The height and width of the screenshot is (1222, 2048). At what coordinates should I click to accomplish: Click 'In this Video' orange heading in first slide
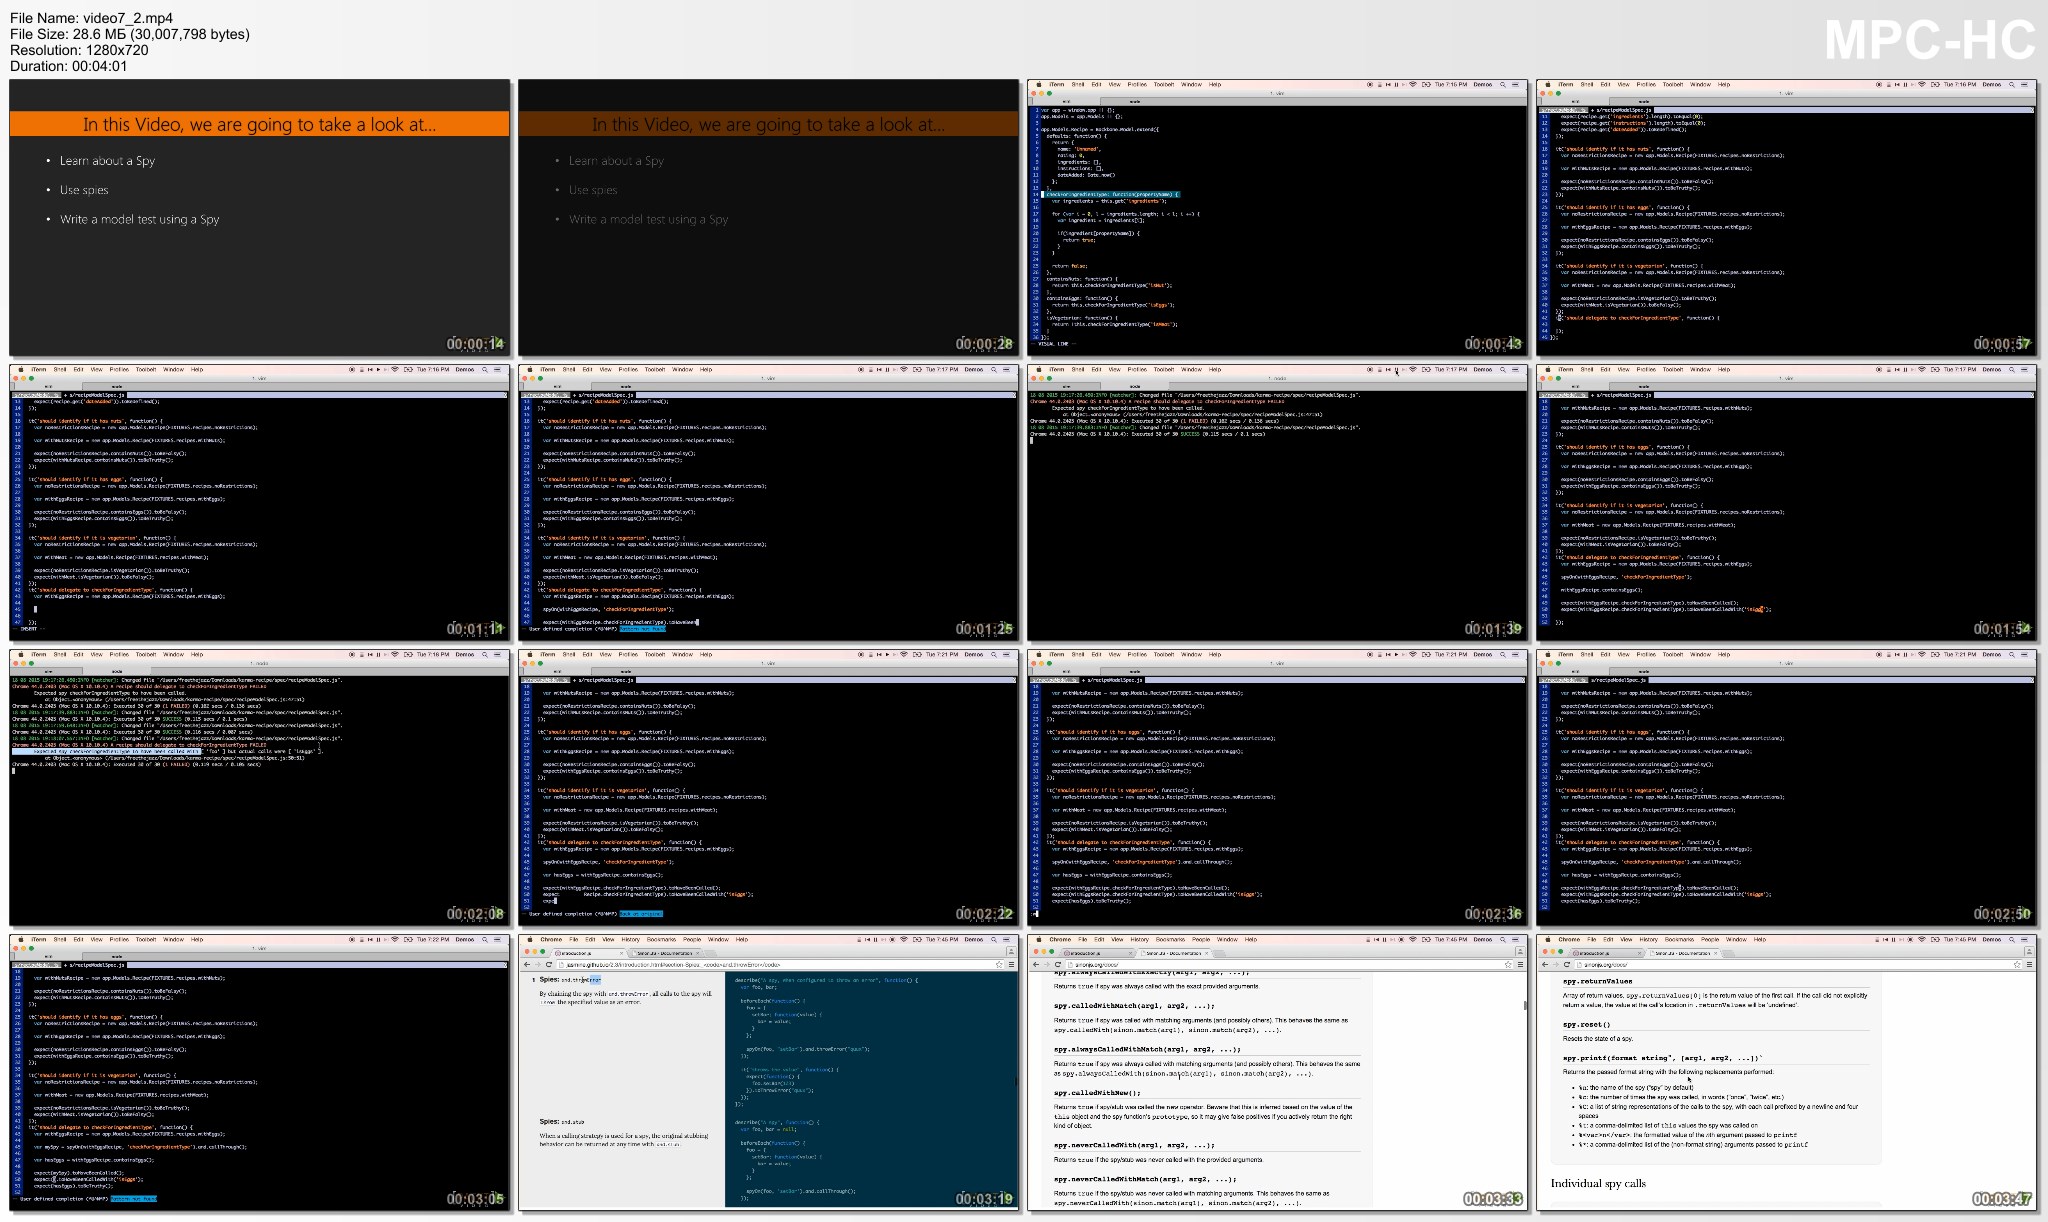(x=259, y=125)
